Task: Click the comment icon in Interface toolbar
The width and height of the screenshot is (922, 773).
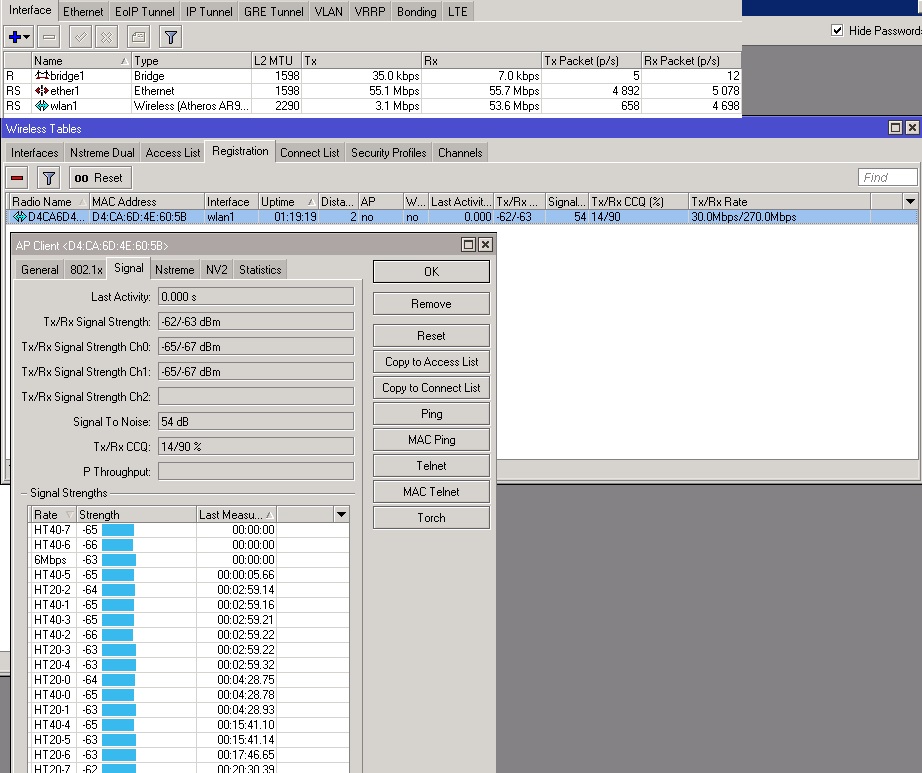Action: click(x=138, y=37)
